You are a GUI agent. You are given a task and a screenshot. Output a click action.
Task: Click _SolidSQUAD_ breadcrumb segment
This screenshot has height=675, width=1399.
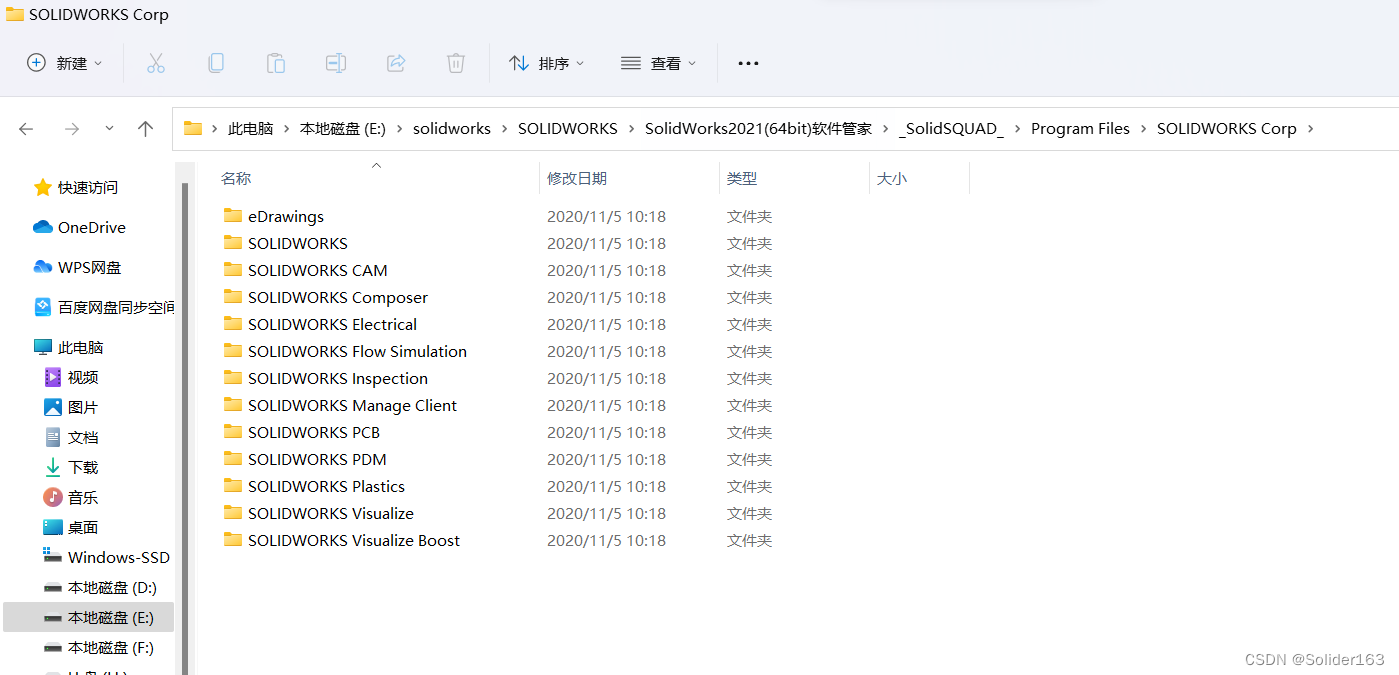(951, 128)
